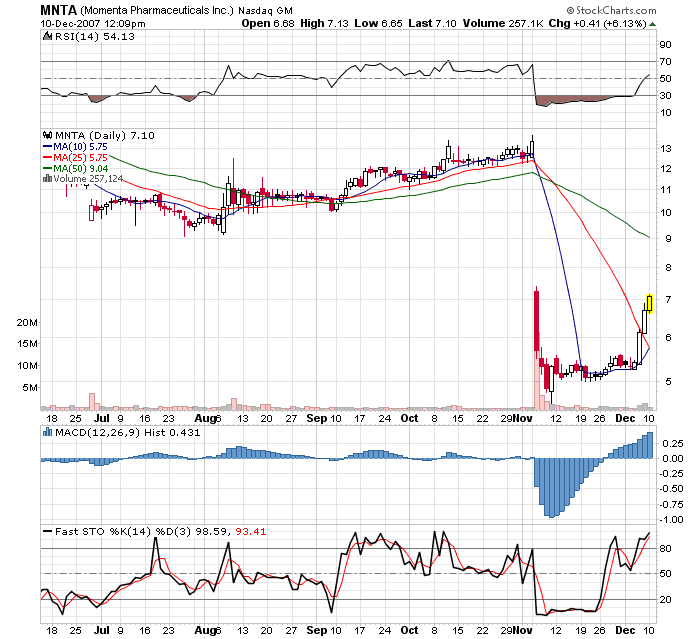
Task: Click the MA(25) 5.75 legend text
Action: point(80,158)
